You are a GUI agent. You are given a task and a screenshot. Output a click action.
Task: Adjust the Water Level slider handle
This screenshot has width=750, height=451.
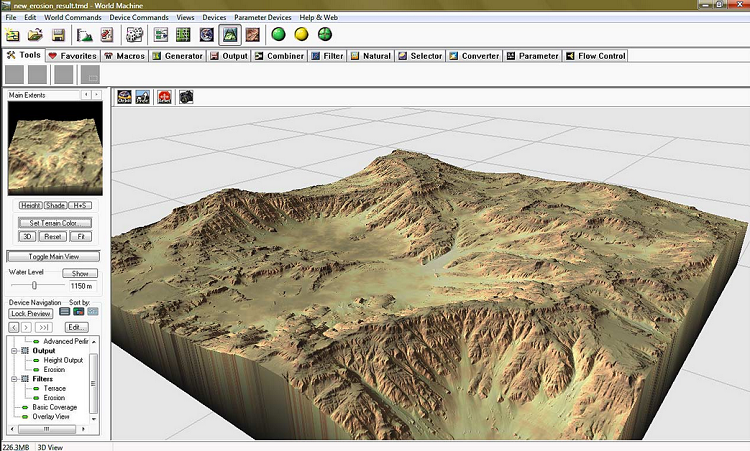click(x=34, y=286)
